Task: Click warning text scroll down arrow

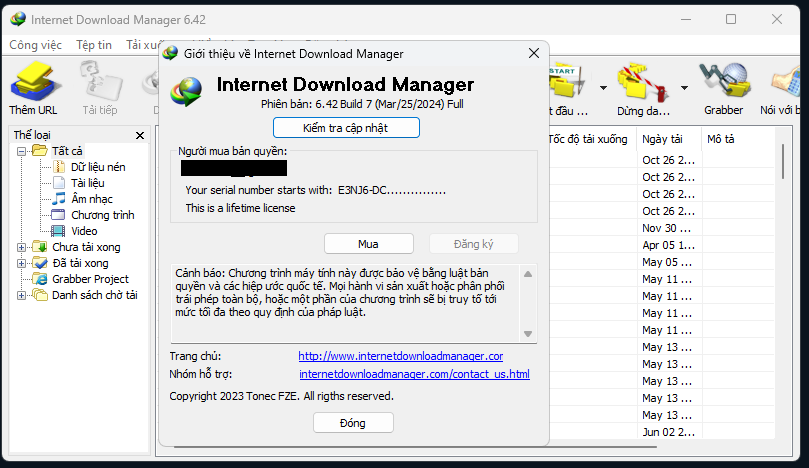Action: [528, 334]
